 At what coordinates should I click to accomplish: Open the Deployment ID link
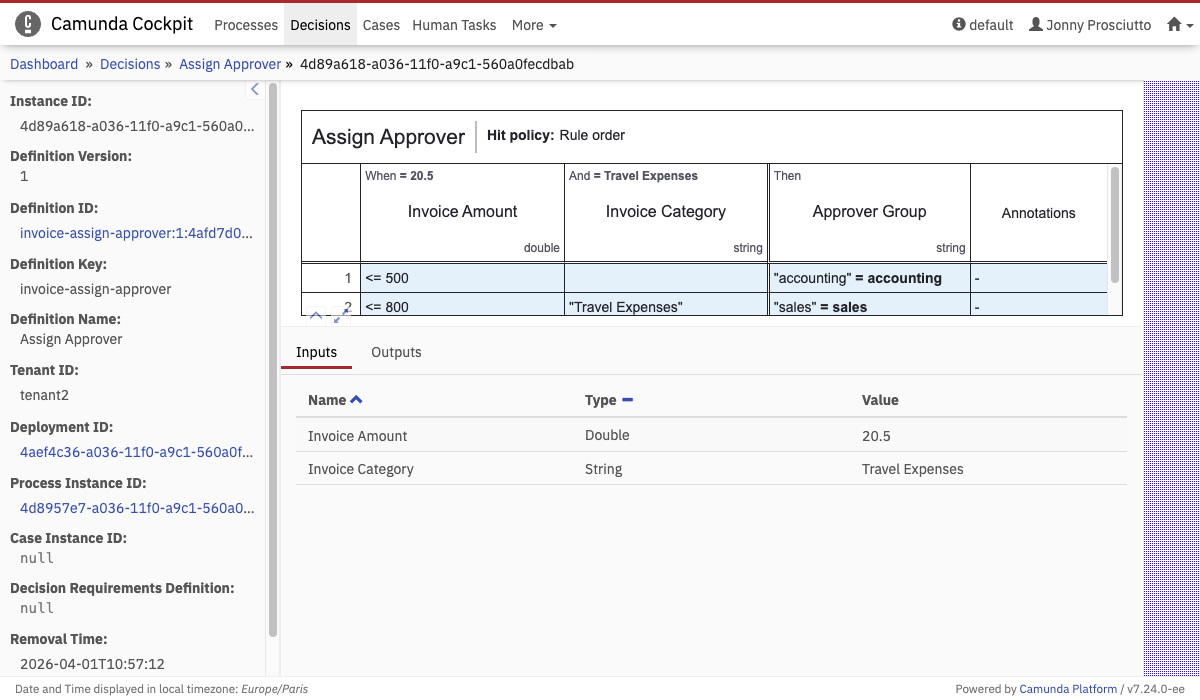click(x=136, y=452)
